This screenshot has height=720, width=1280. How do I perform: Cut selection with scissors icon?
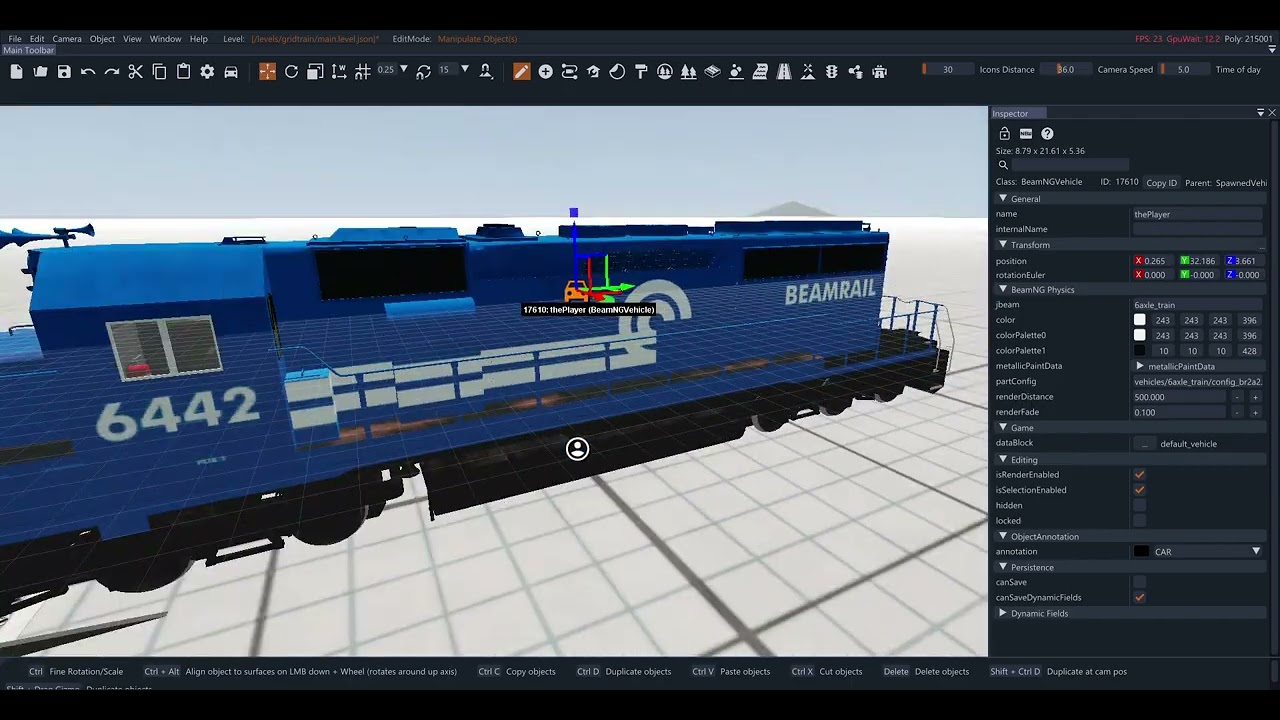coord(136,71)
